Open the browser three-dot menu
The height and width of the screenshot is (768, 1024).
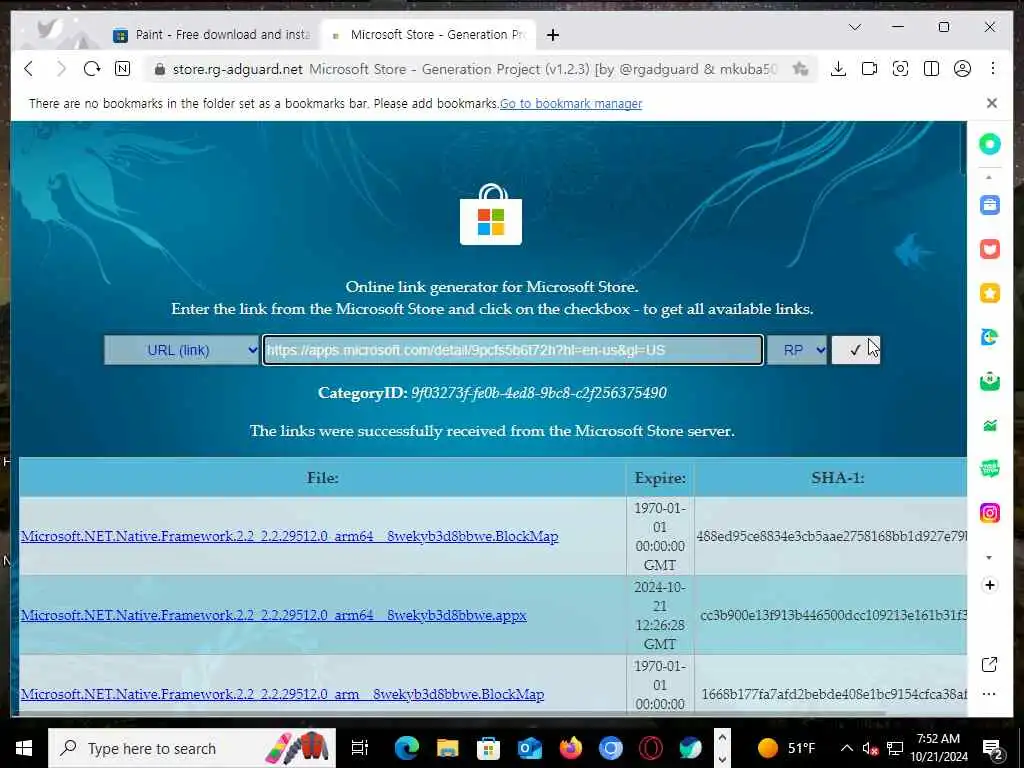pos(993,69)
